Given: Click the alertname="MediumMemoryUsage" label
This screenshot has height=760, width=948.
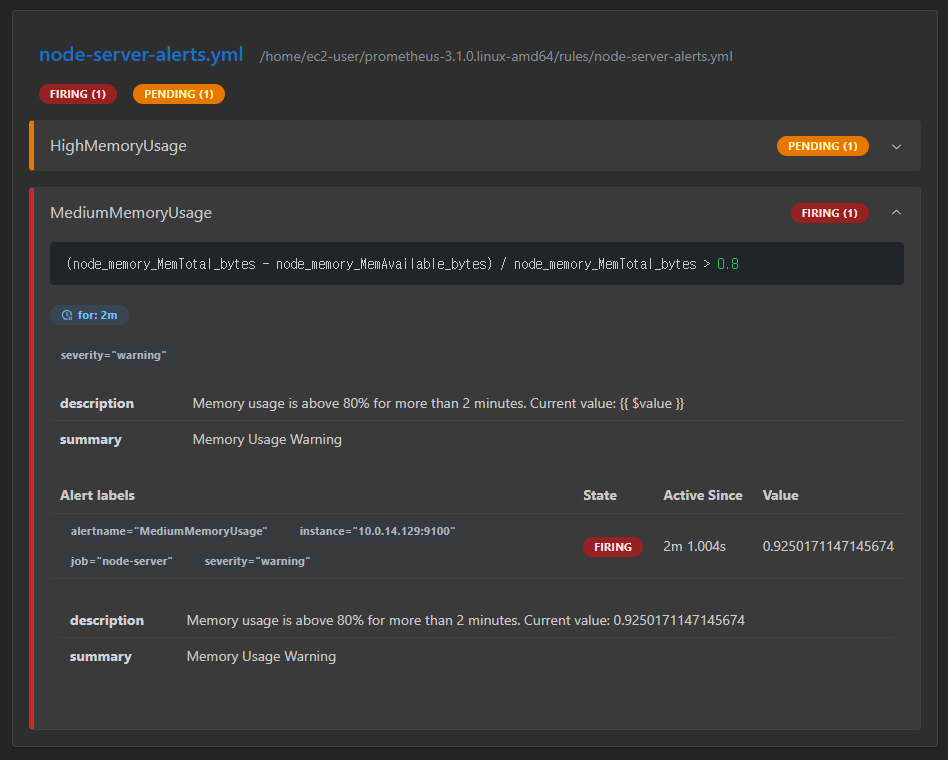Looking at the screenshot, I should (169, 531).
